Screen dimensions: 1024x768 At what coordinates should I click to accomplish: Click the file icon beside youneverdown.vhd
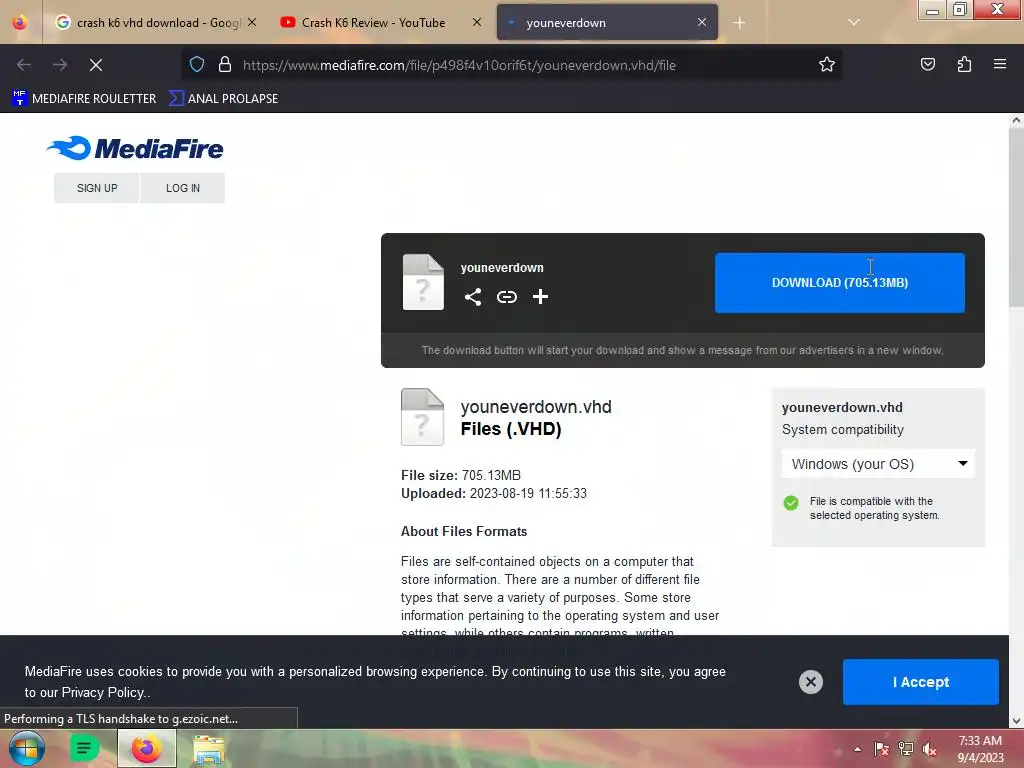point(422,417)
